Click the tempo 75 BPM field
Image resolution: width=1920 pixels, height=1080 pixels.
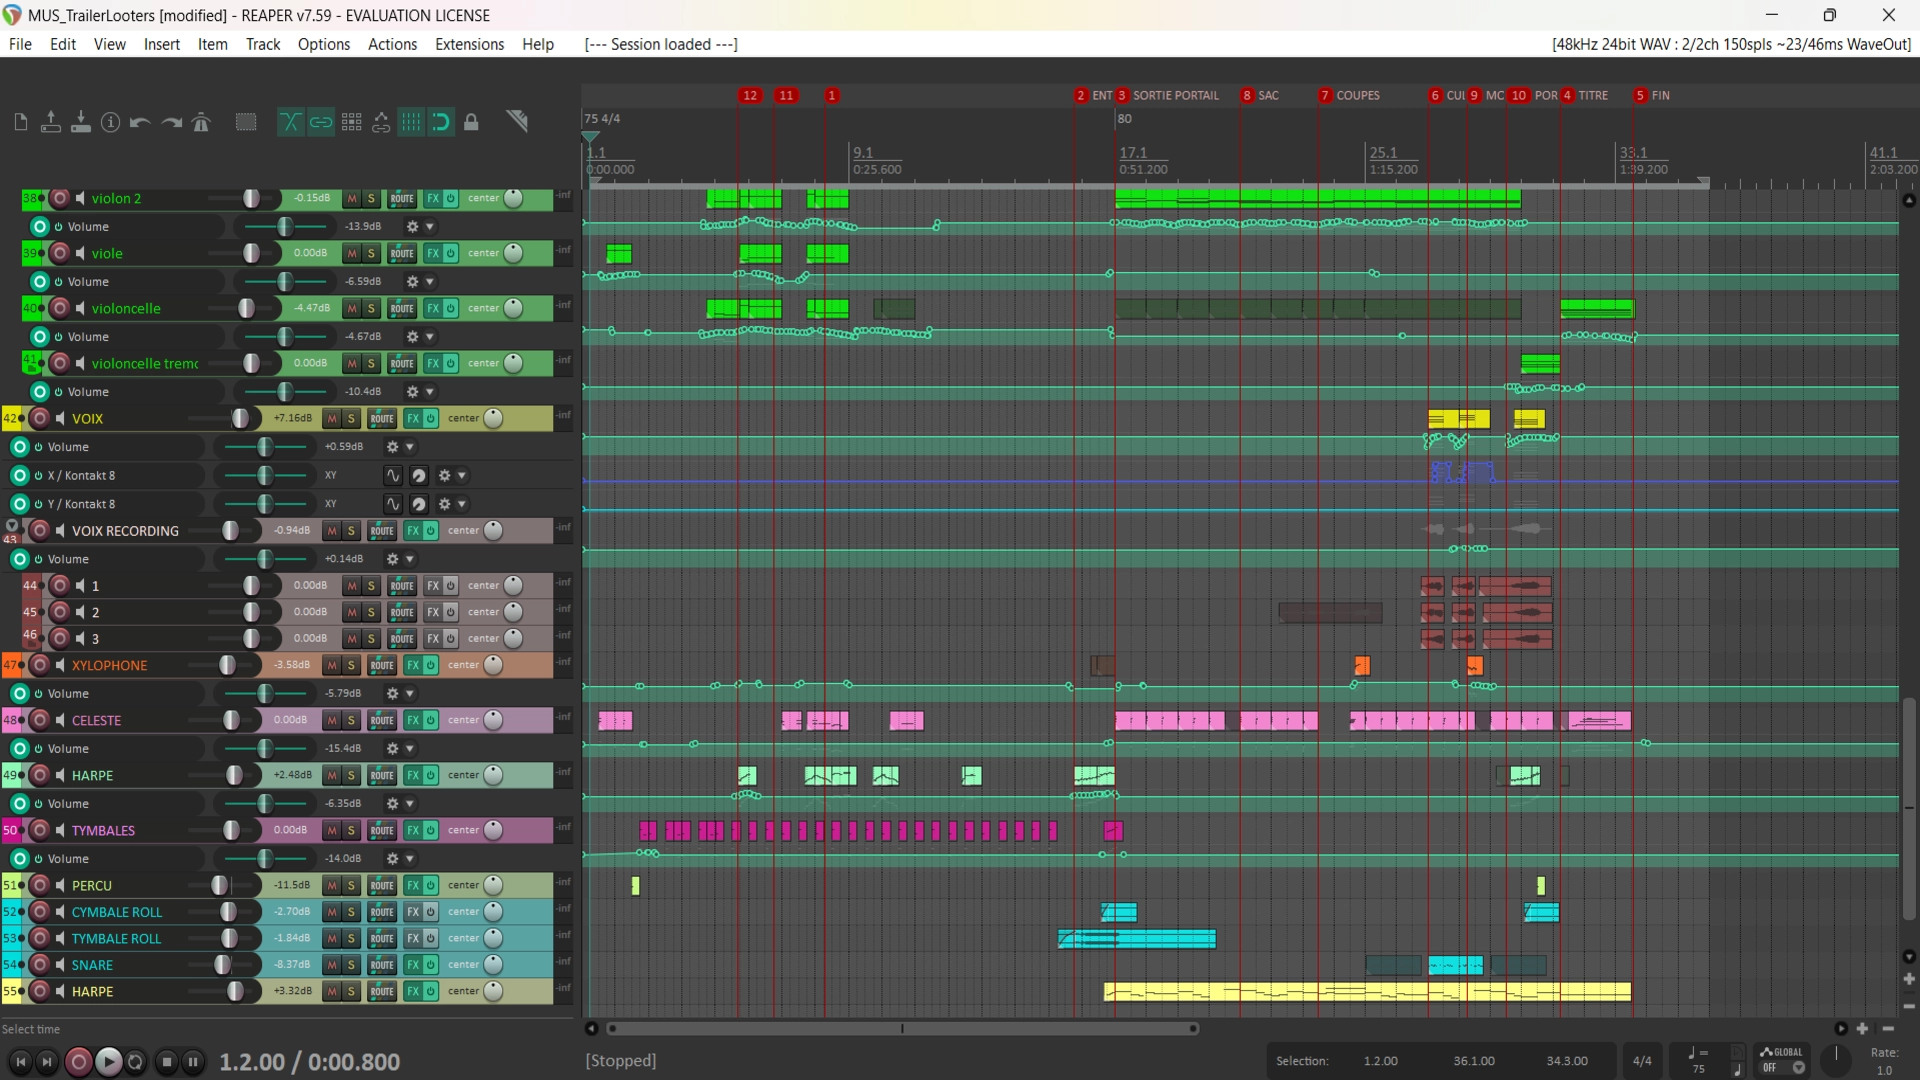click(x=1698, y=1069)
